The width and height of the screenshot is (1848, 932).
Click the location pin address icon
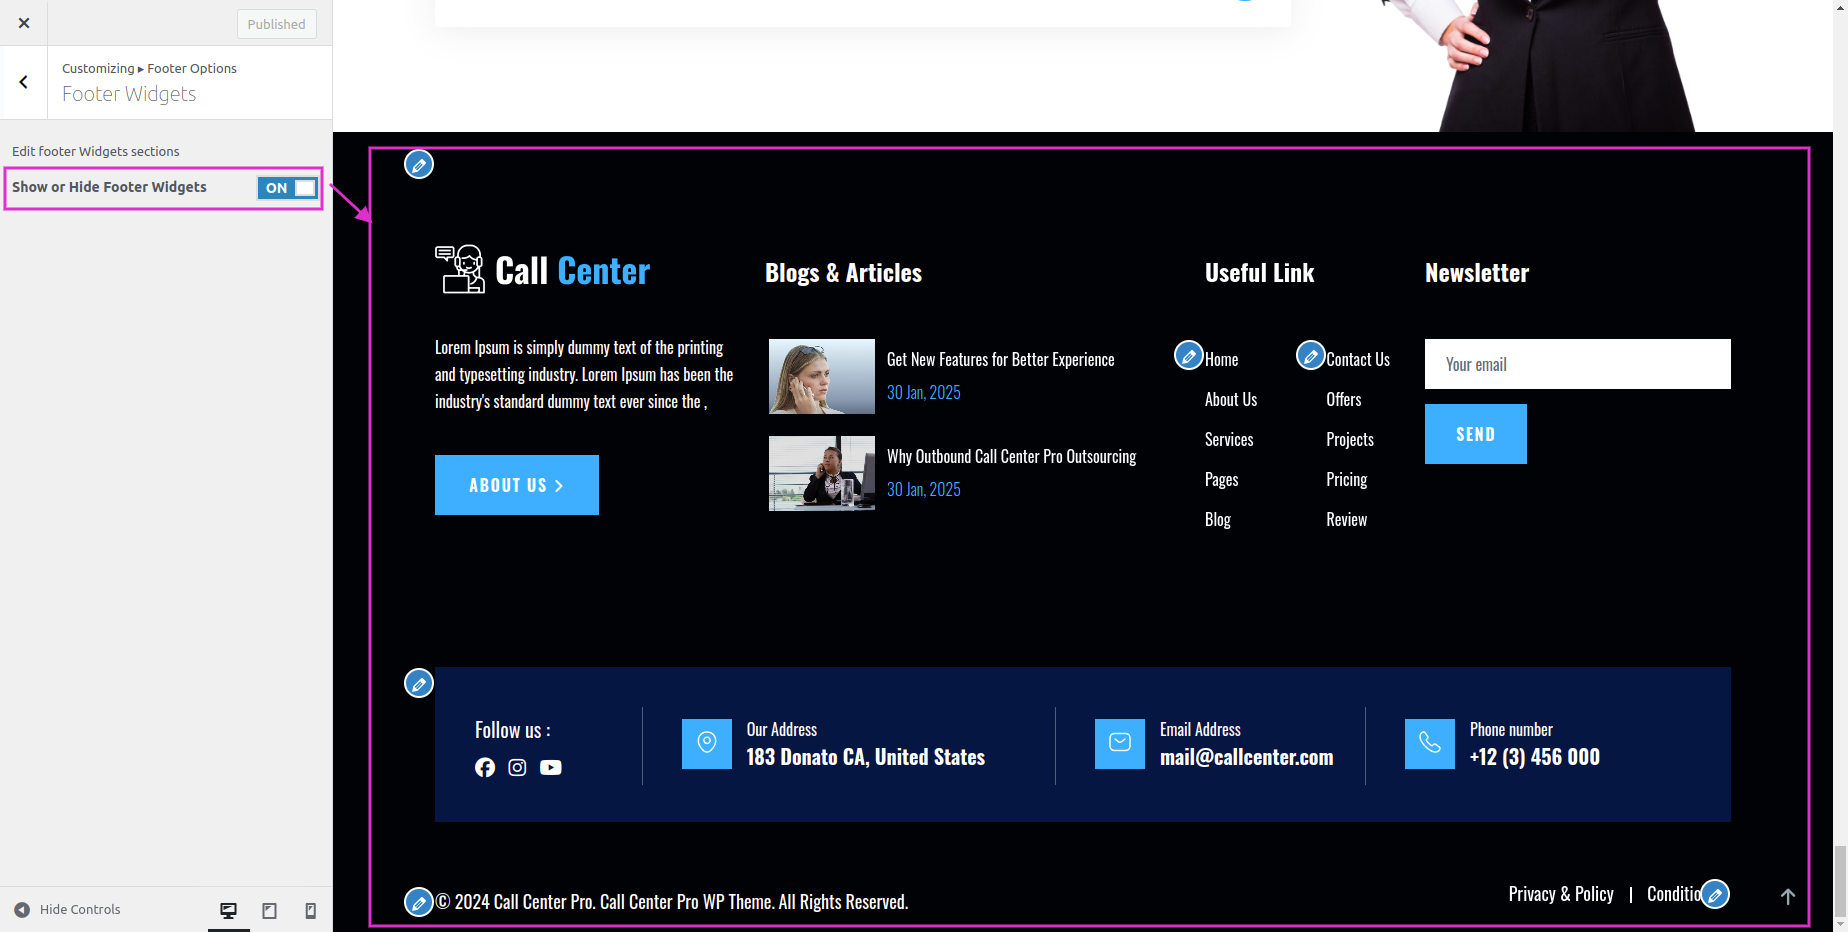pos(707,744)
